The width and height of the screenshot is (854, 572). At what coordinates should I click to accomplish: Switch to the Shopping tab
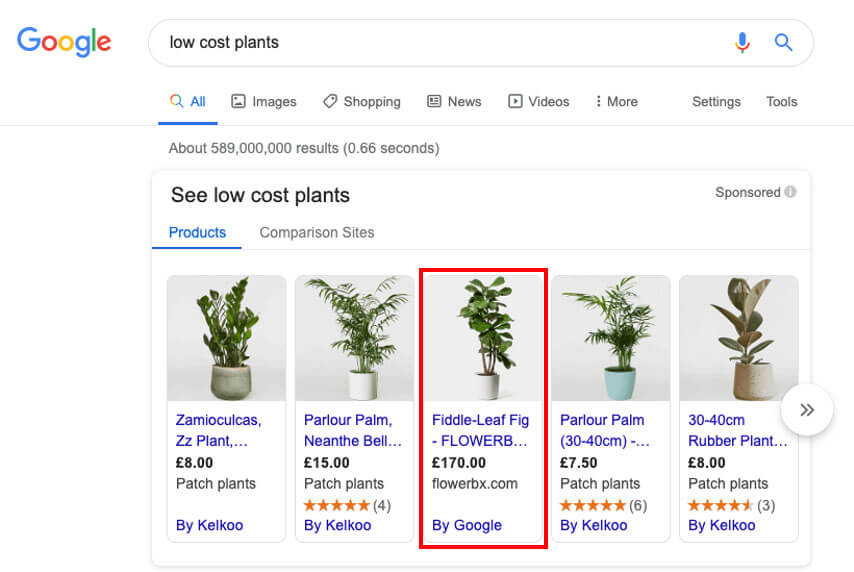pyautogui.click(x=362, y=102)
